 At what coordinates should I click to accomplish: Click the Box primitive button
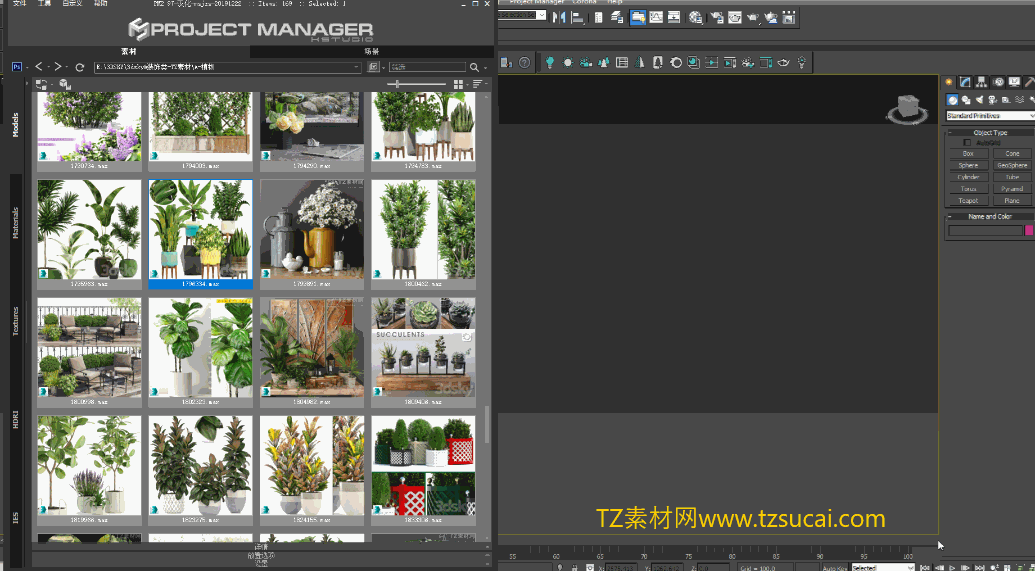(968, 154)
